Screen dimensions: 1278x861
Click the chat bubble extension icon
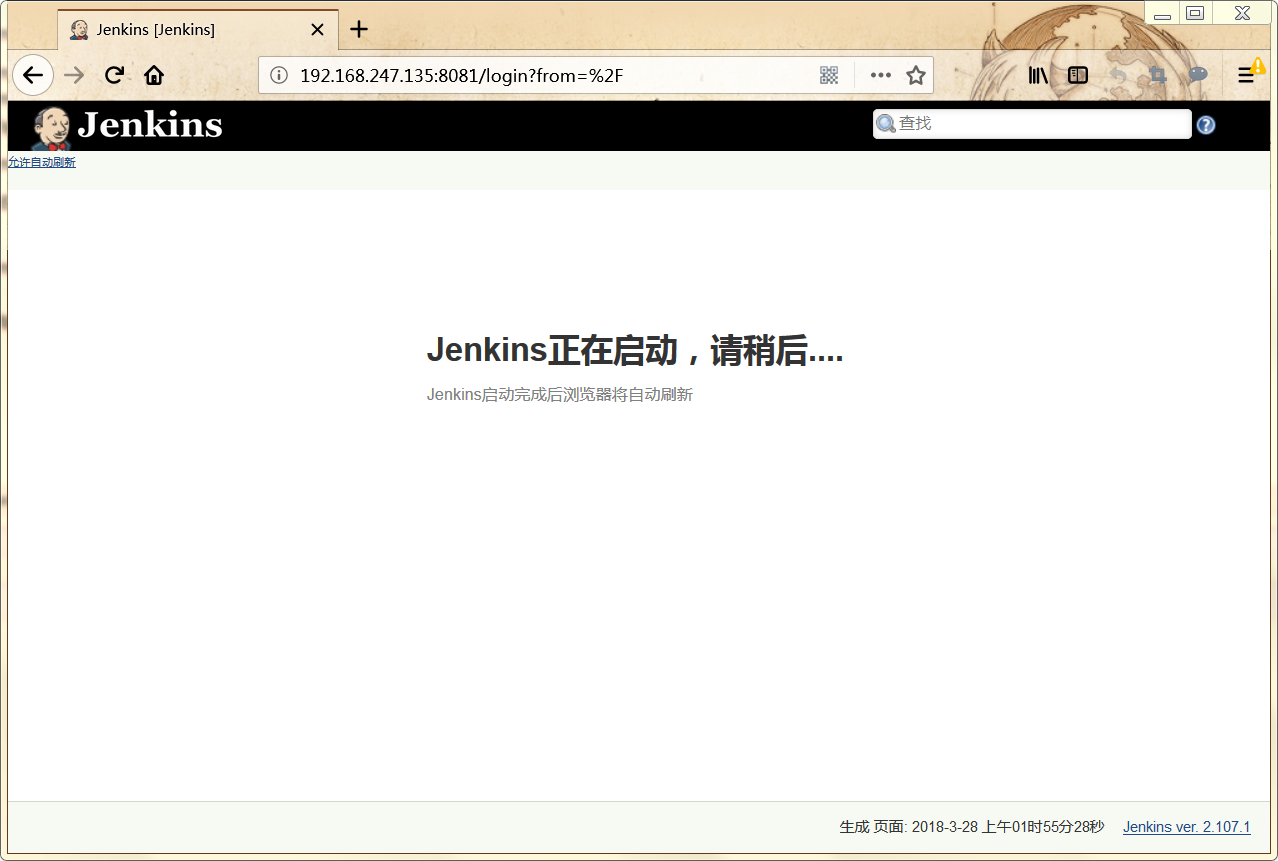click(x=1196, y=74)
